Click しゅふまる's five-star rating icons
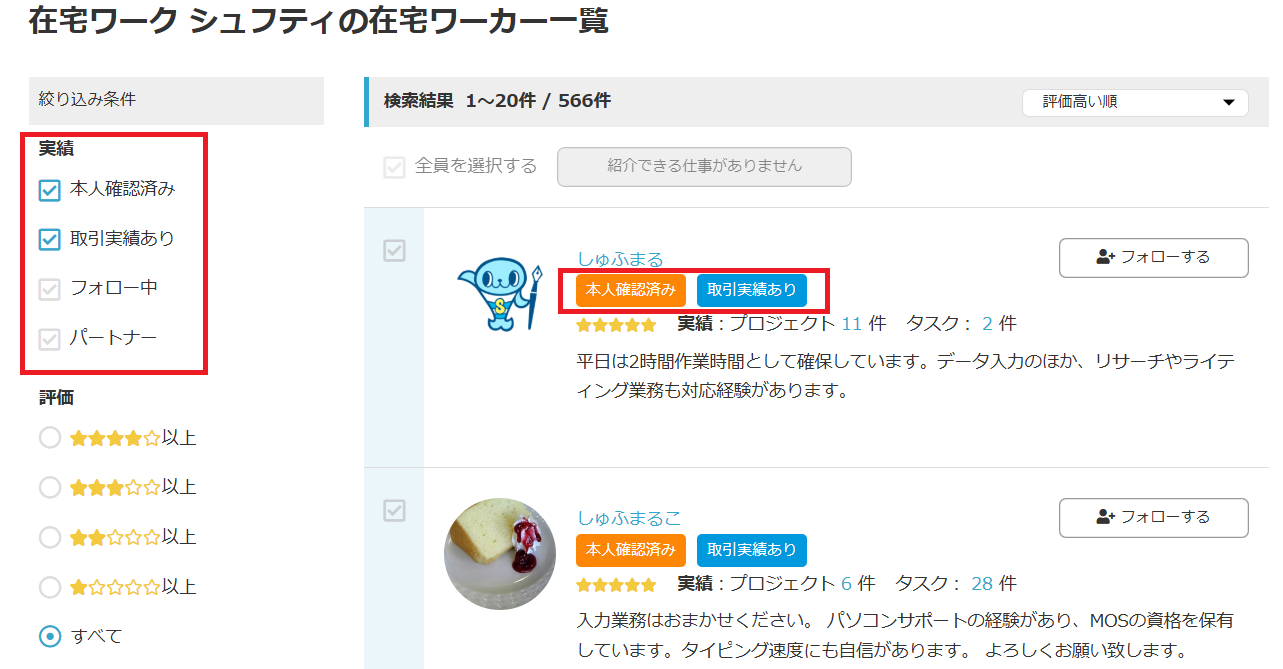The height and width of the screenshot is (669, 1283). pos(616,323)
